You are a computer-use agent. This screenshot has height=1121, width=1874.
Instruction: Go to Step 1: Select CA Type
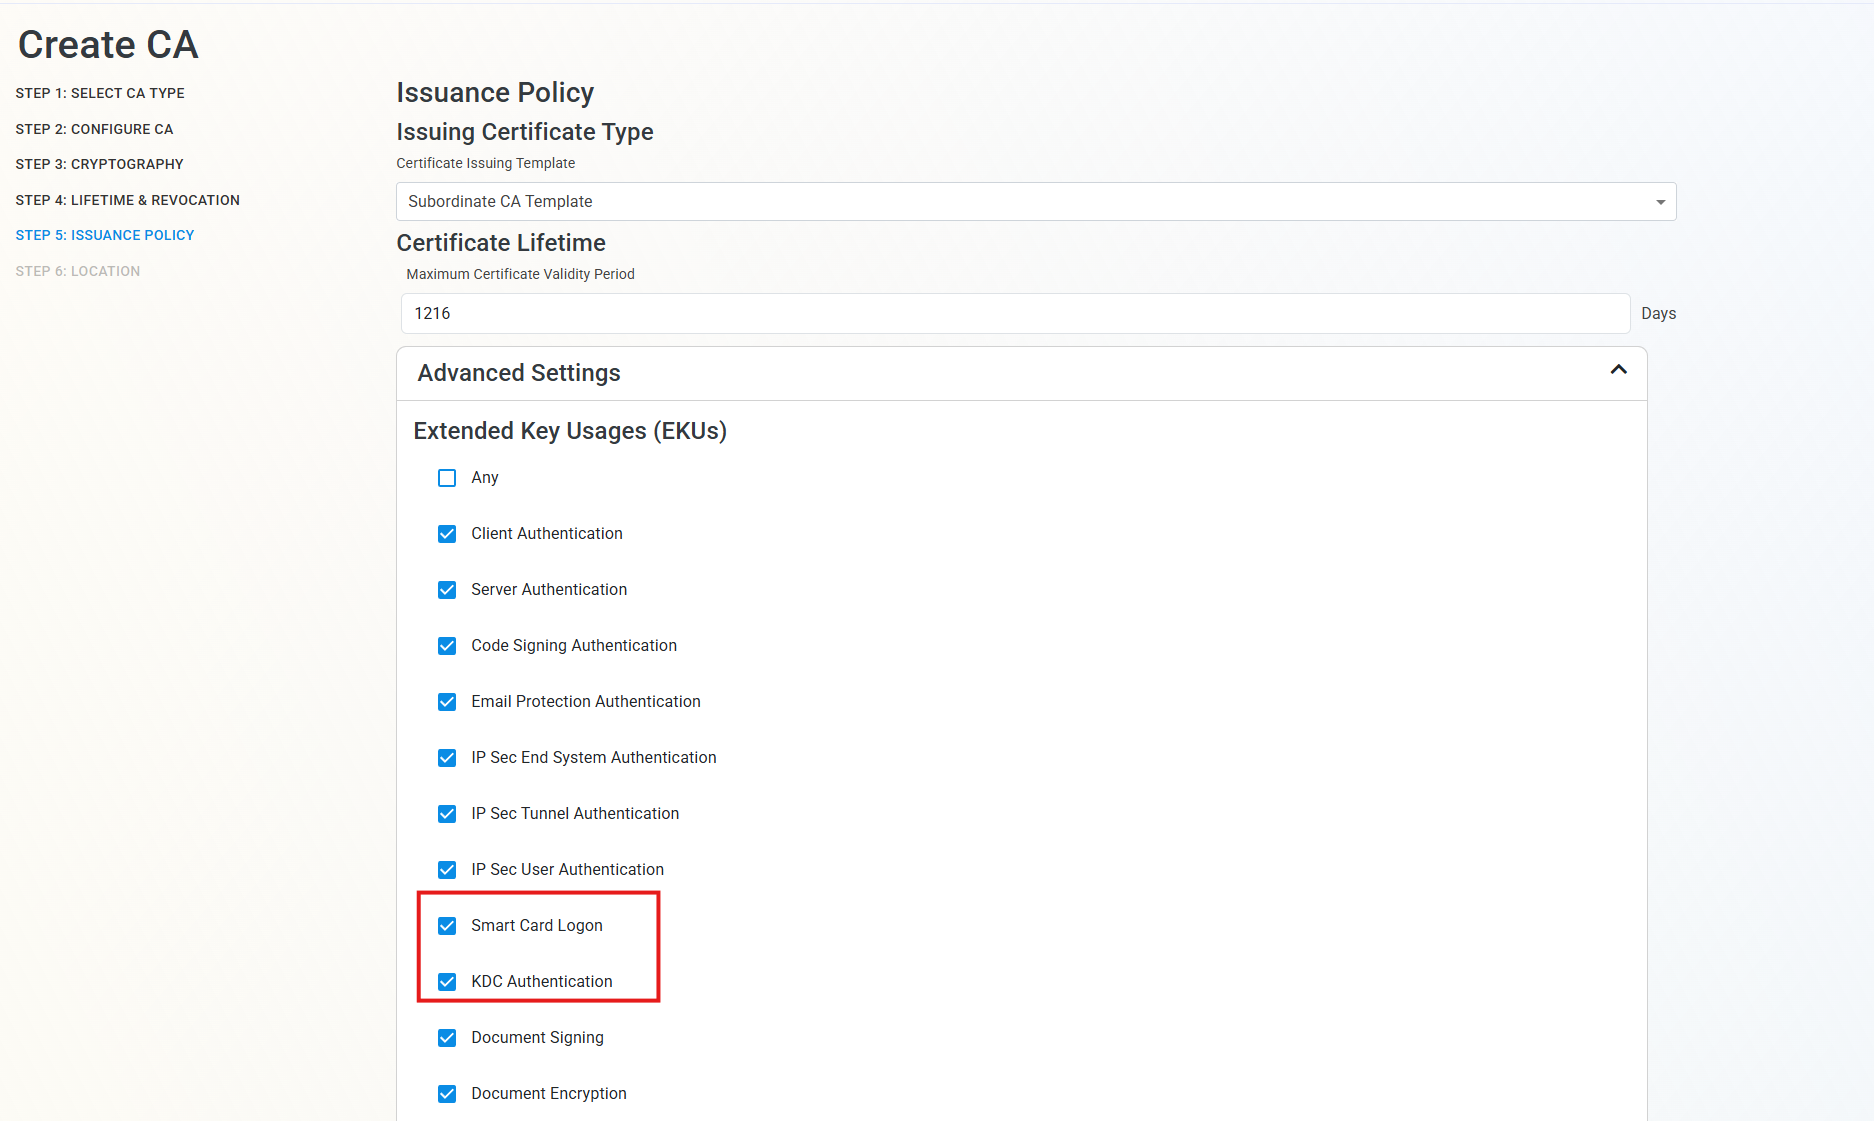pyautogui.click(x=99, y=93)
